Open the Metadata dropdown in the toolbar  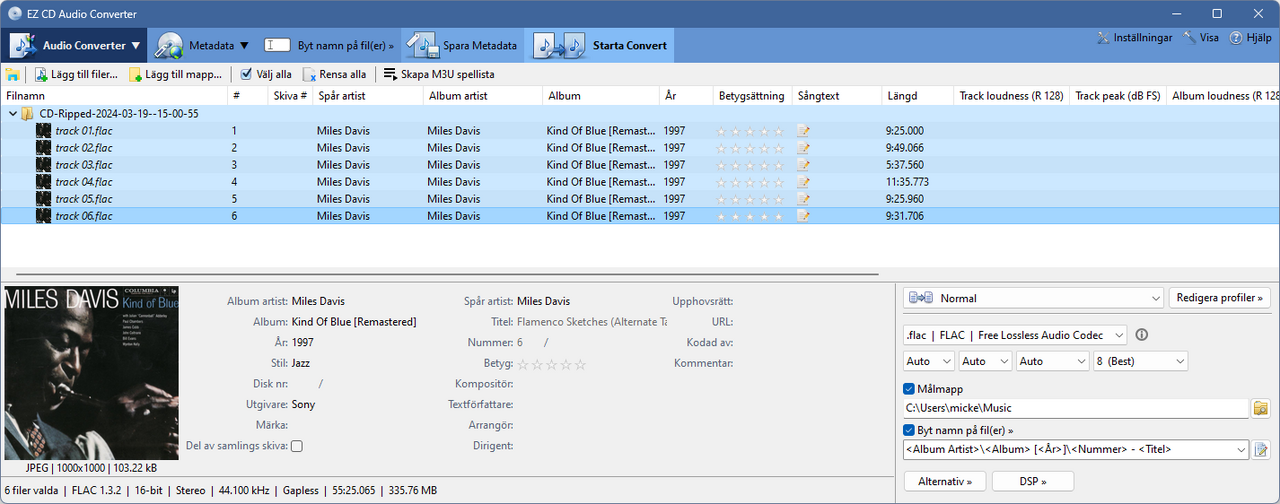pos(203,45)
